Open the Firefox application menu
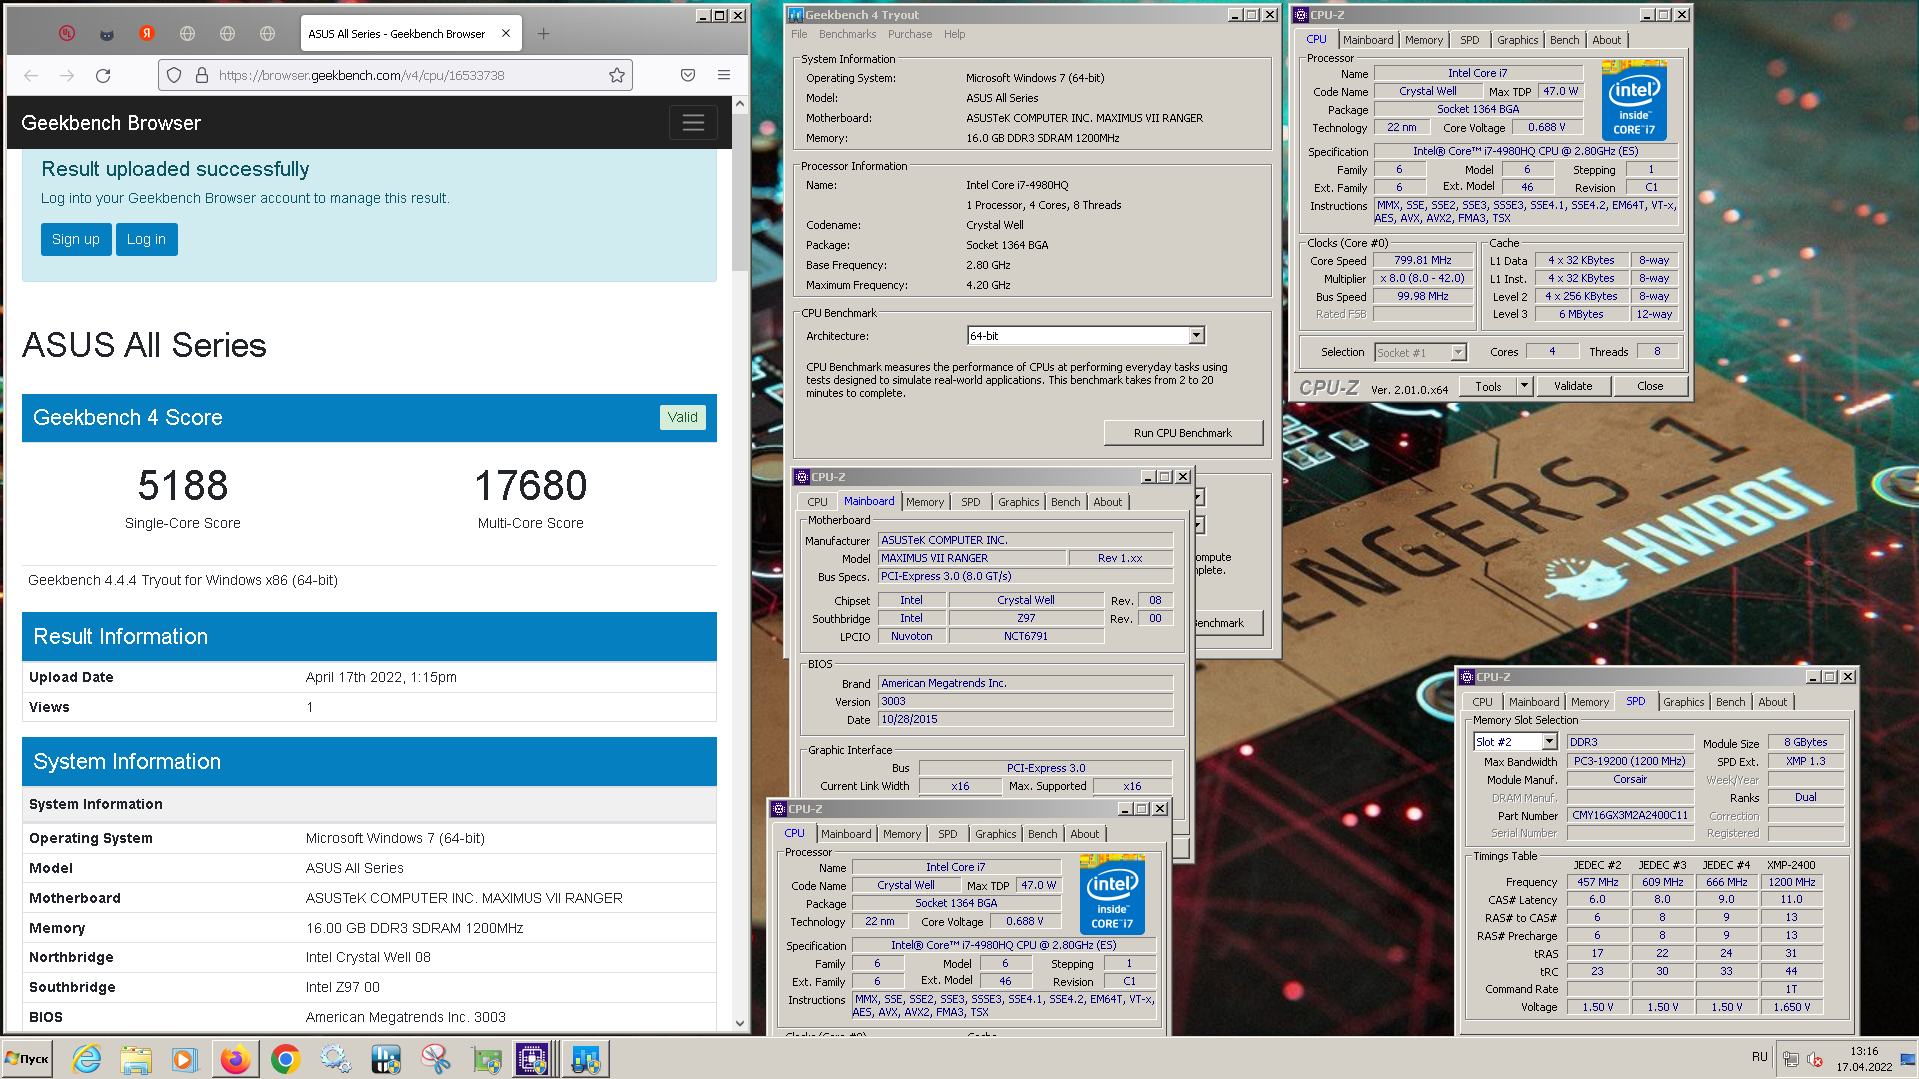The height and width of the screenshot is (1079, 1919). pos(724,75)
